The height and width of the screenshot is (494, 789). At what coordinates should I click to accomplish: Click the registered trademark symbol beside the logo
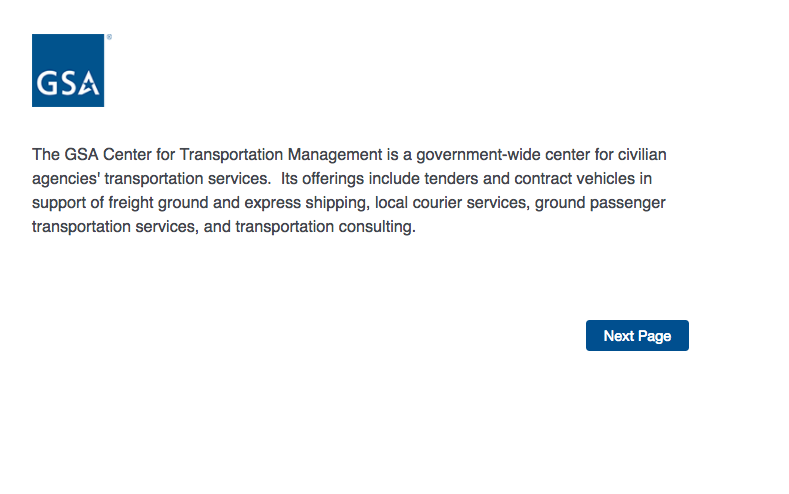click(109, 37)
